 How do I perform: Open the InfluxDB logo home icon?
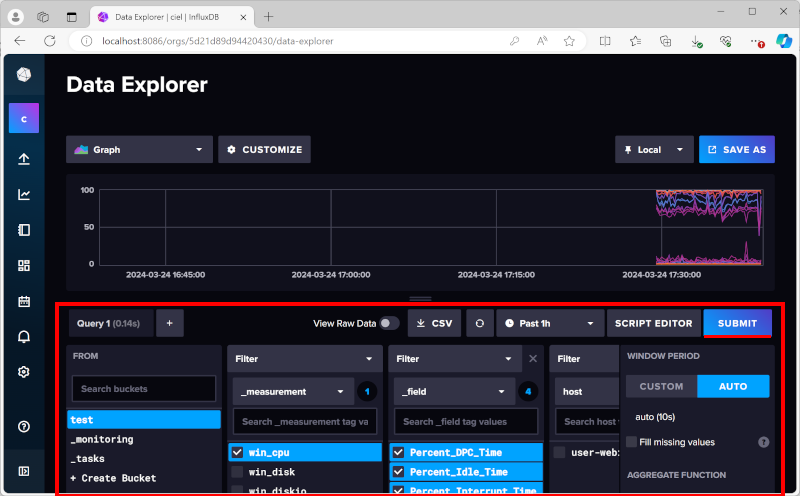(x=23, y=75)
